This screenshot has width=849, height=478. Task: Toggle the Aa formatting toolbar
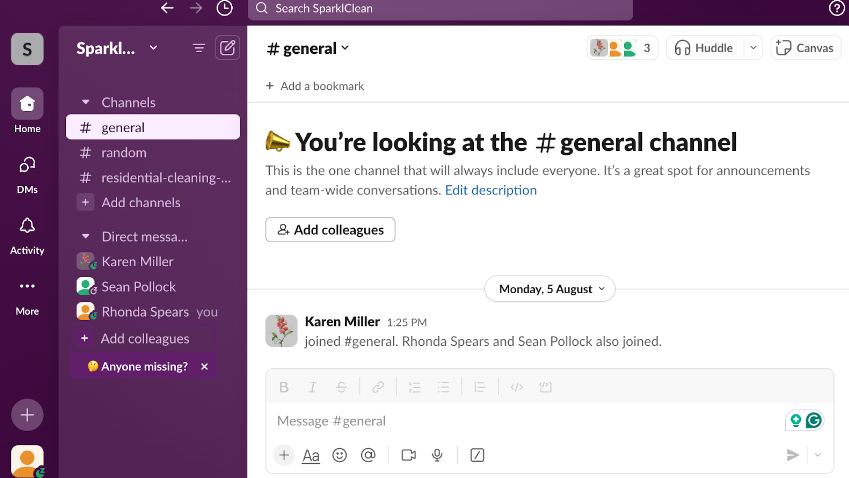coord(311,456)
